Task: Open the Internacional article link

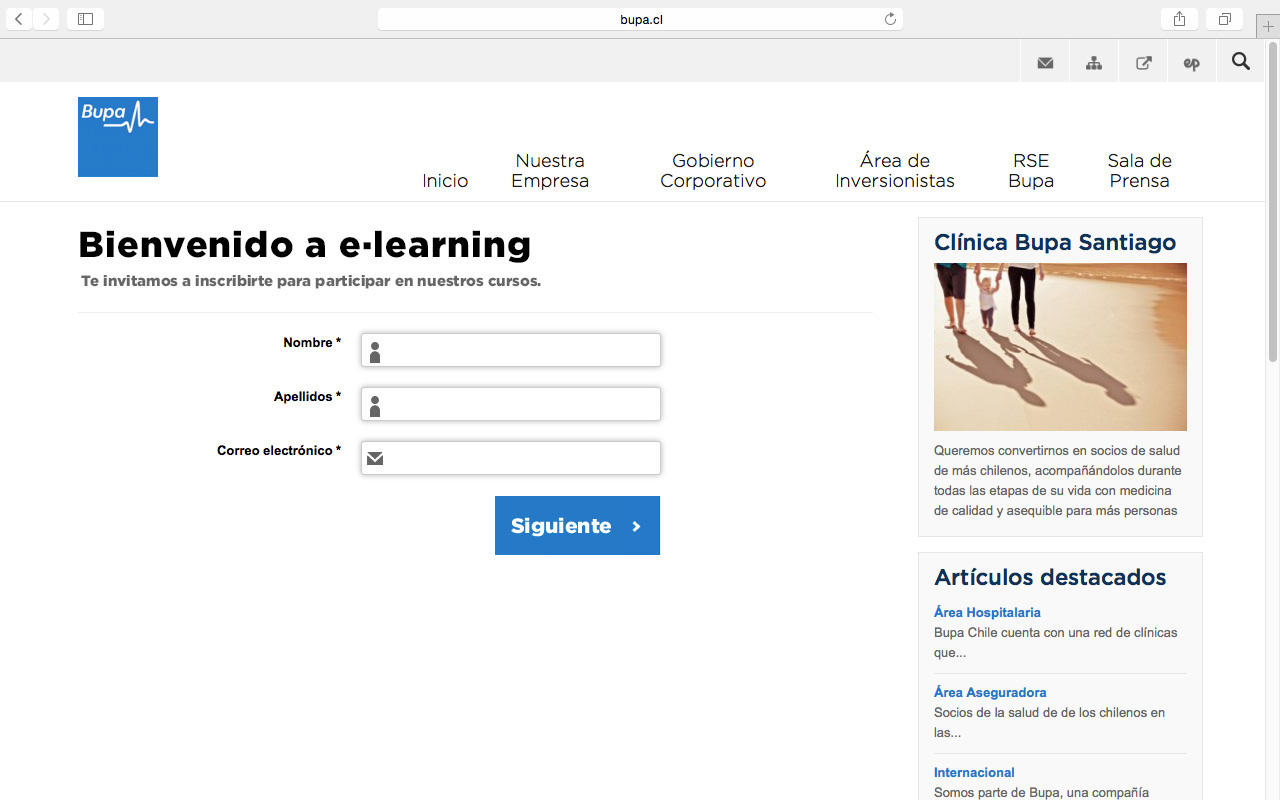Action: 974,772
